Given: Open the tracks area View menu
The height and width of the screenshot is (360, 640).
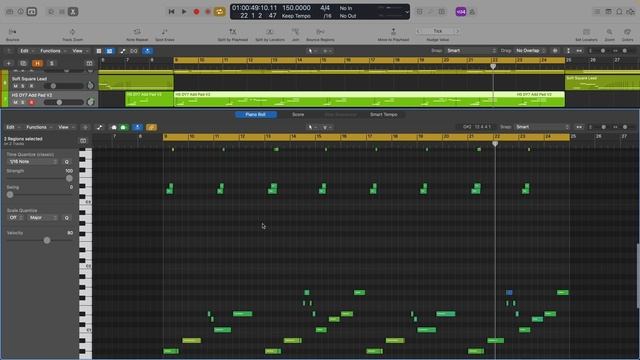Looking at the screenshot, I should 79,51.
